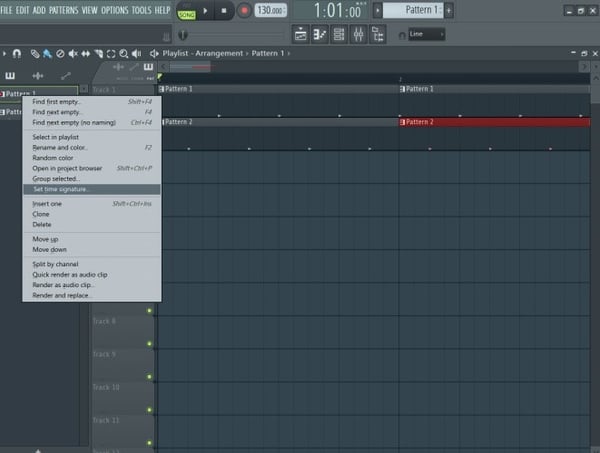Pick the Zoom tool in Playlist

coord(124,54)
